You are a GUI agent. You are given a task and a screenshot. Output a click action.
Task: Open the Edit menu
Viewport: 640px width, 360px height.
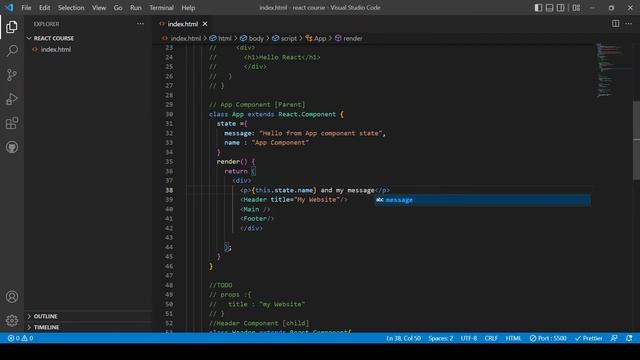click(x=44, y=8)
